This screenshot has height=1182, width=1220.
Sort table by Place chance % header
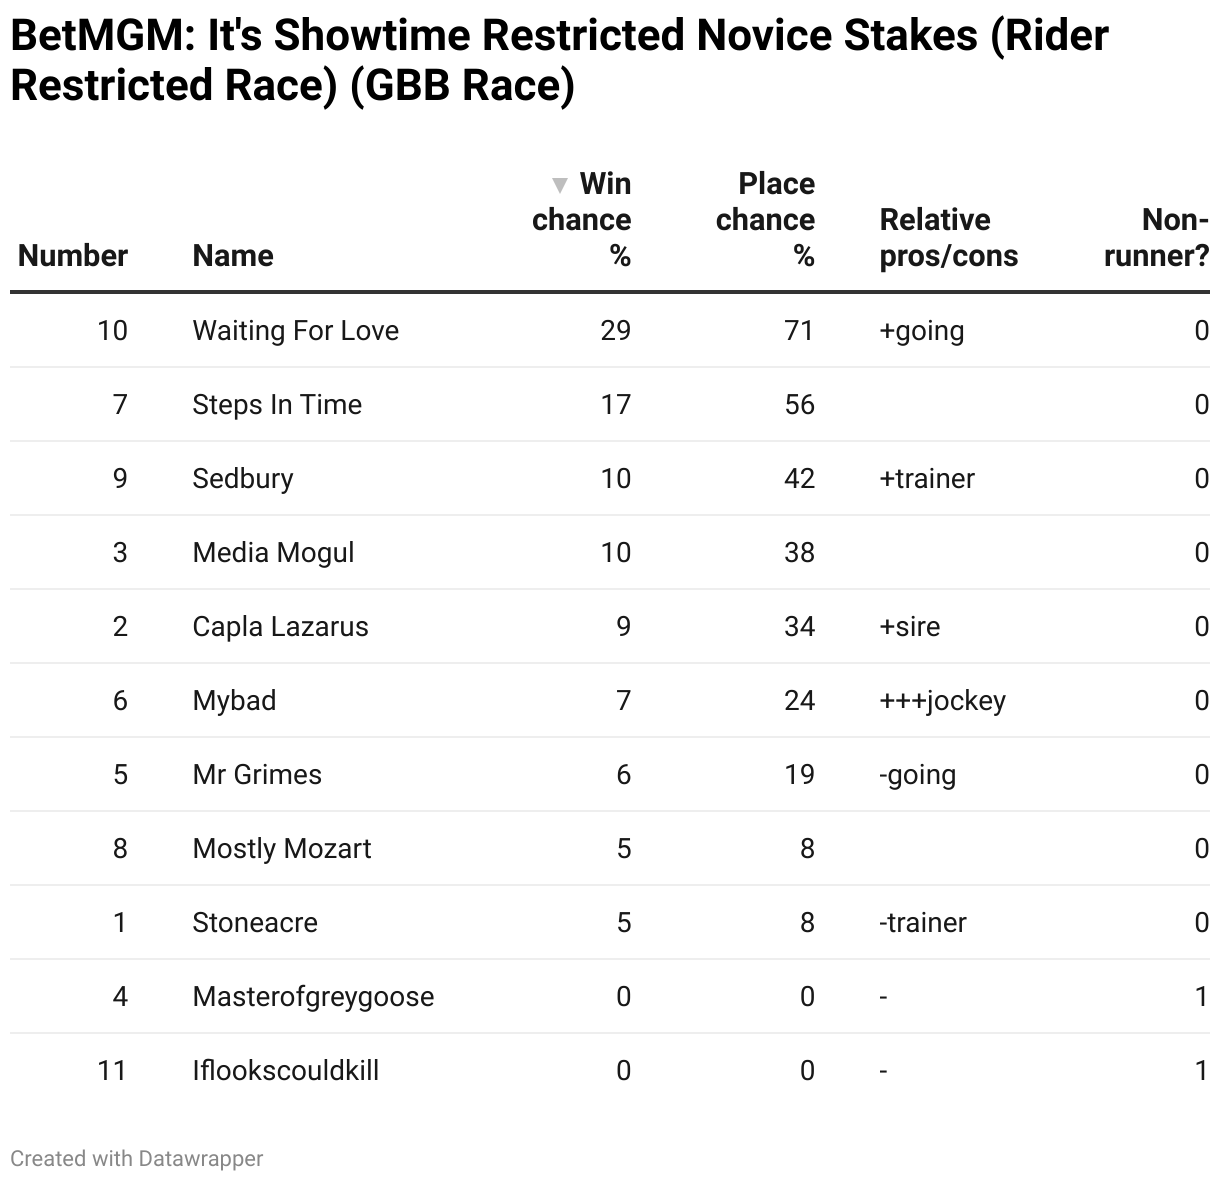point(765,220)
